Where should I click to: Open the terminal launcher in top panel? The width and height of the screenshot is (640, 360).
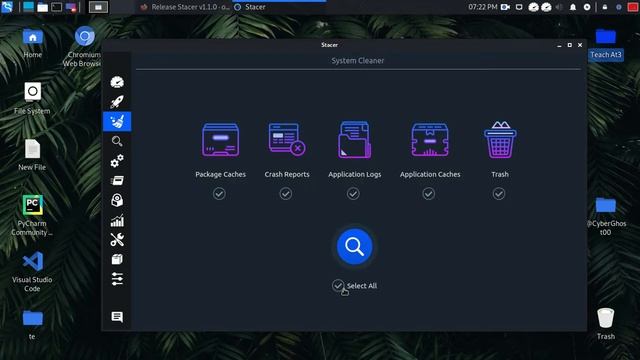[56, 7]
